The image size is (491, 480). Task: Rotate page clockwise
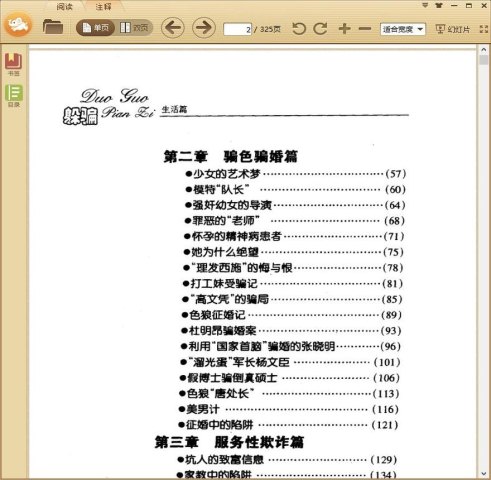pyautogui.click(x=320, y=29)
